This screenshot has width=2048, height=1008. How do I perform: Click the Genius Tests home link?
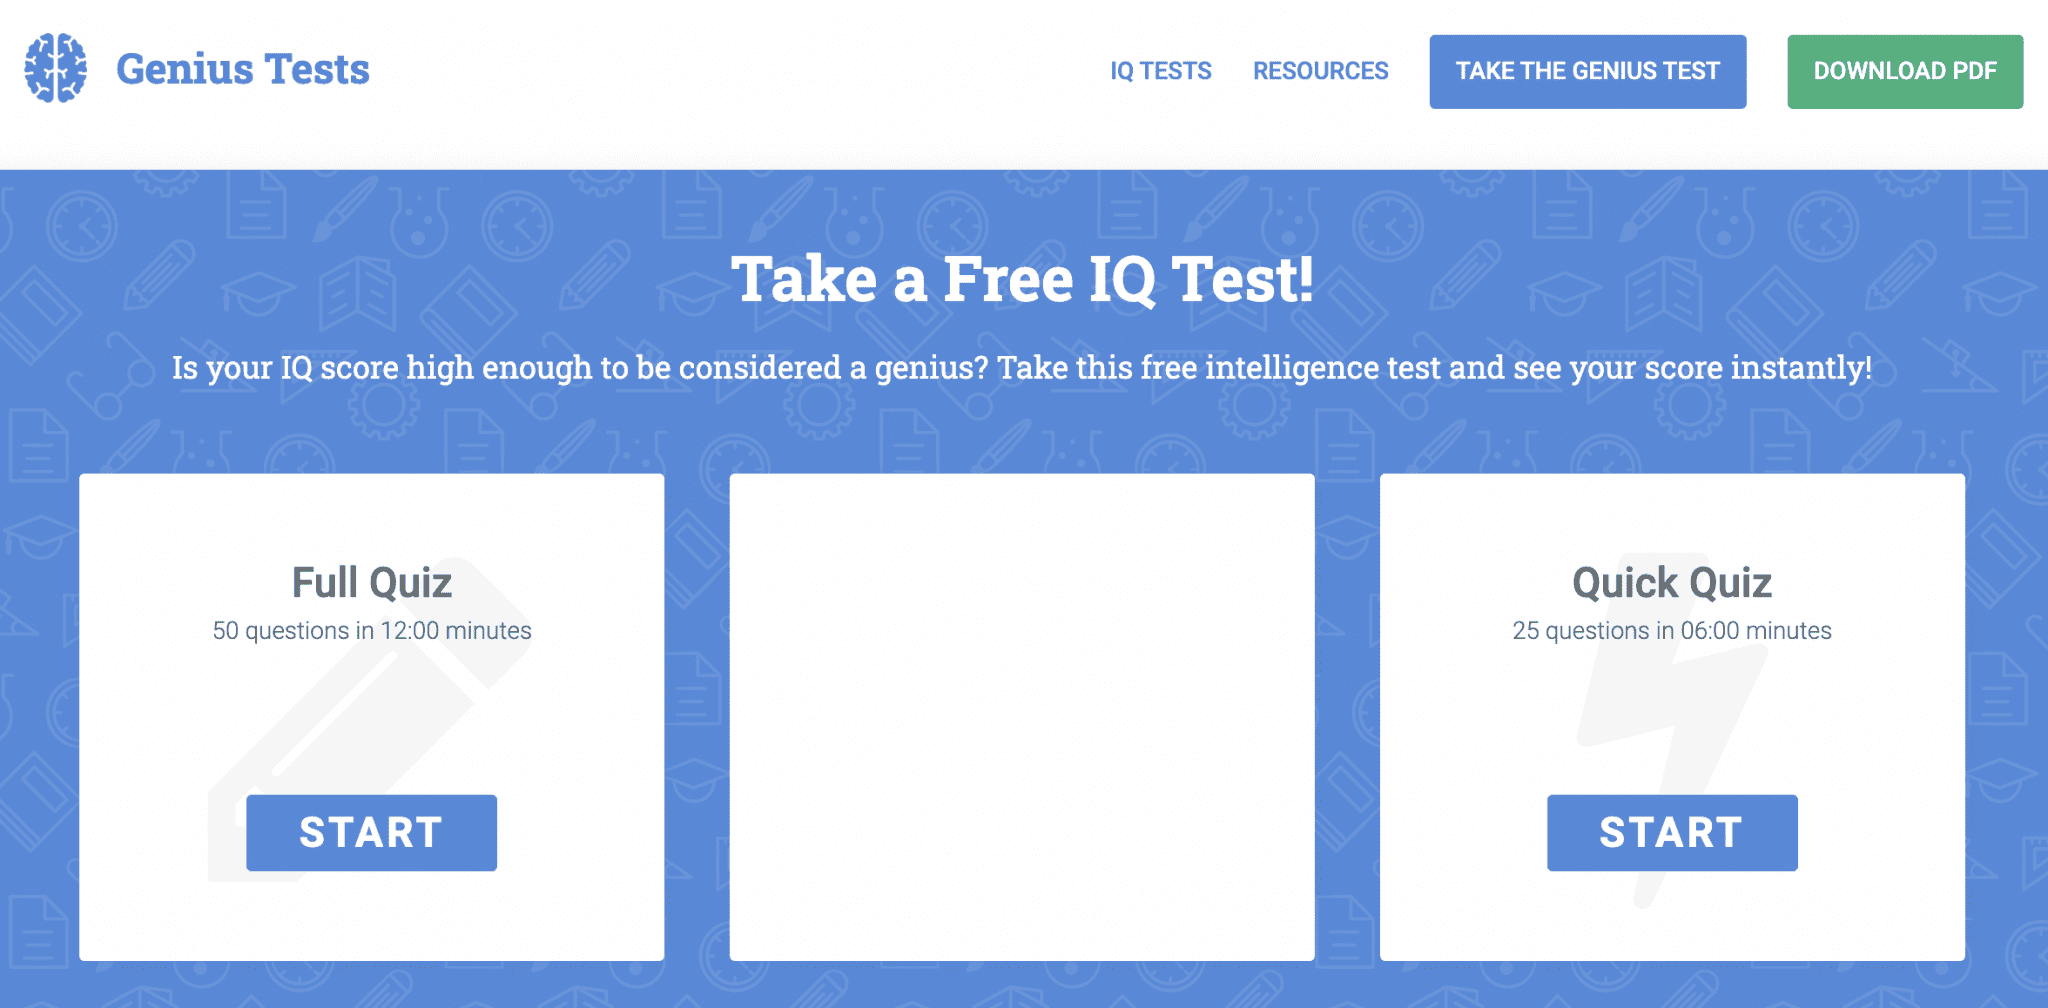[242, 68]
